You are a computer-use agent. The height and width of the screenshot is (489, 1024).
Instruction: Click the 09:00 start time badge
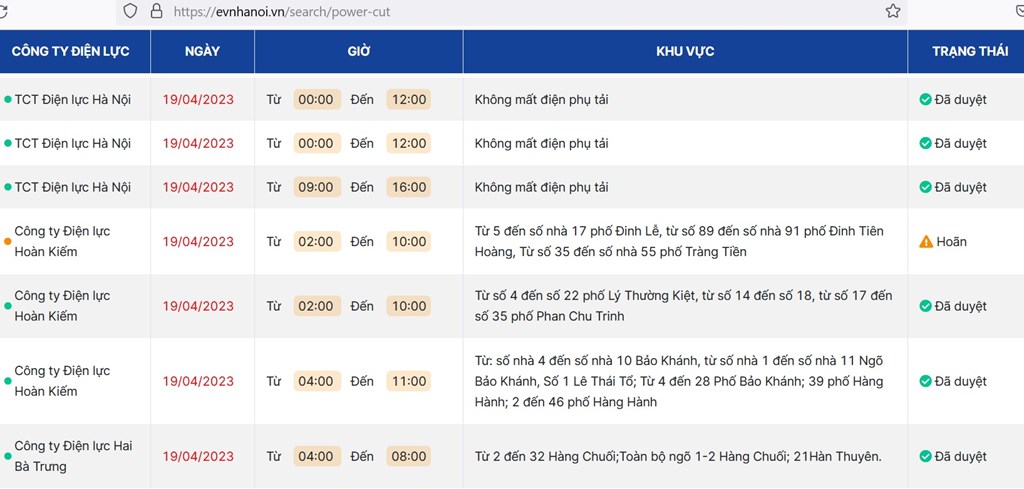point(317,187)
